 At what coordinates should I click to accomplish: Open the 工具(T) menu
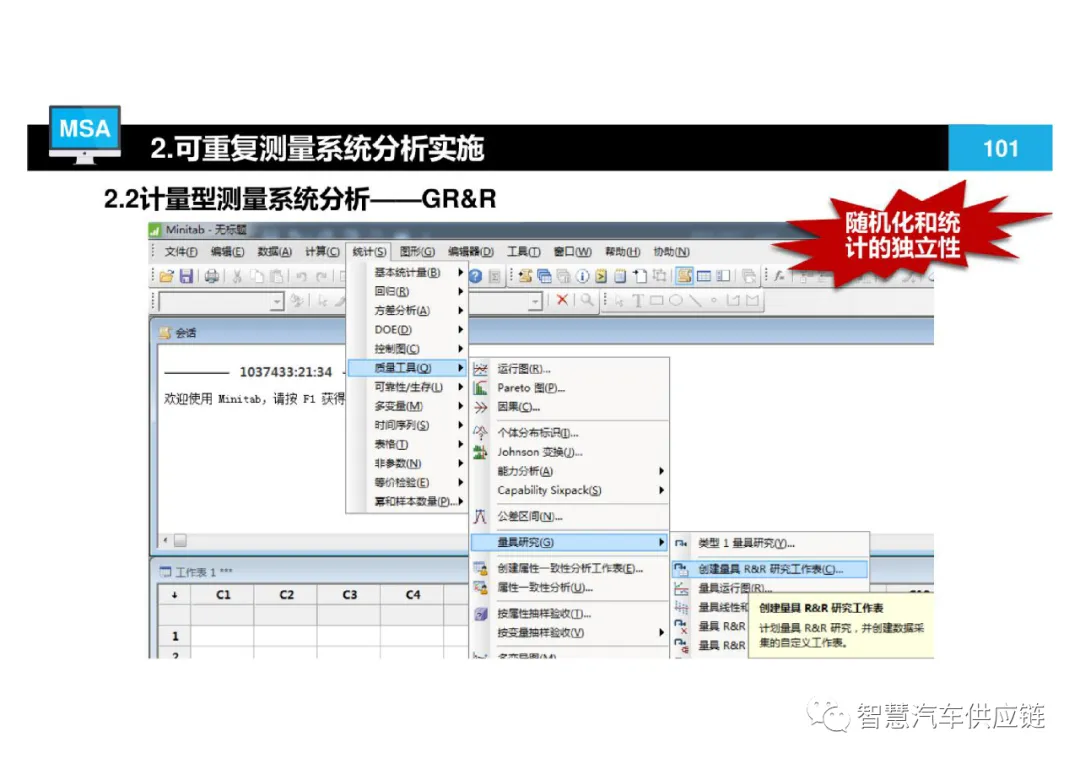coord(523,252)
